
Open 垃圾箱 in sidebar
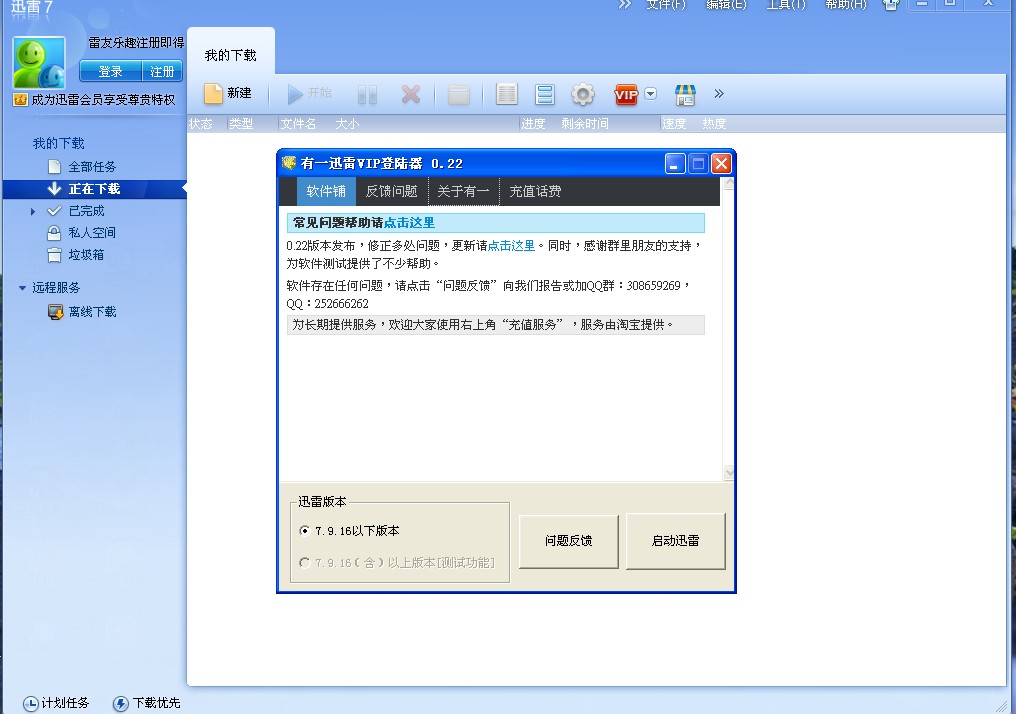pos(86,255)
